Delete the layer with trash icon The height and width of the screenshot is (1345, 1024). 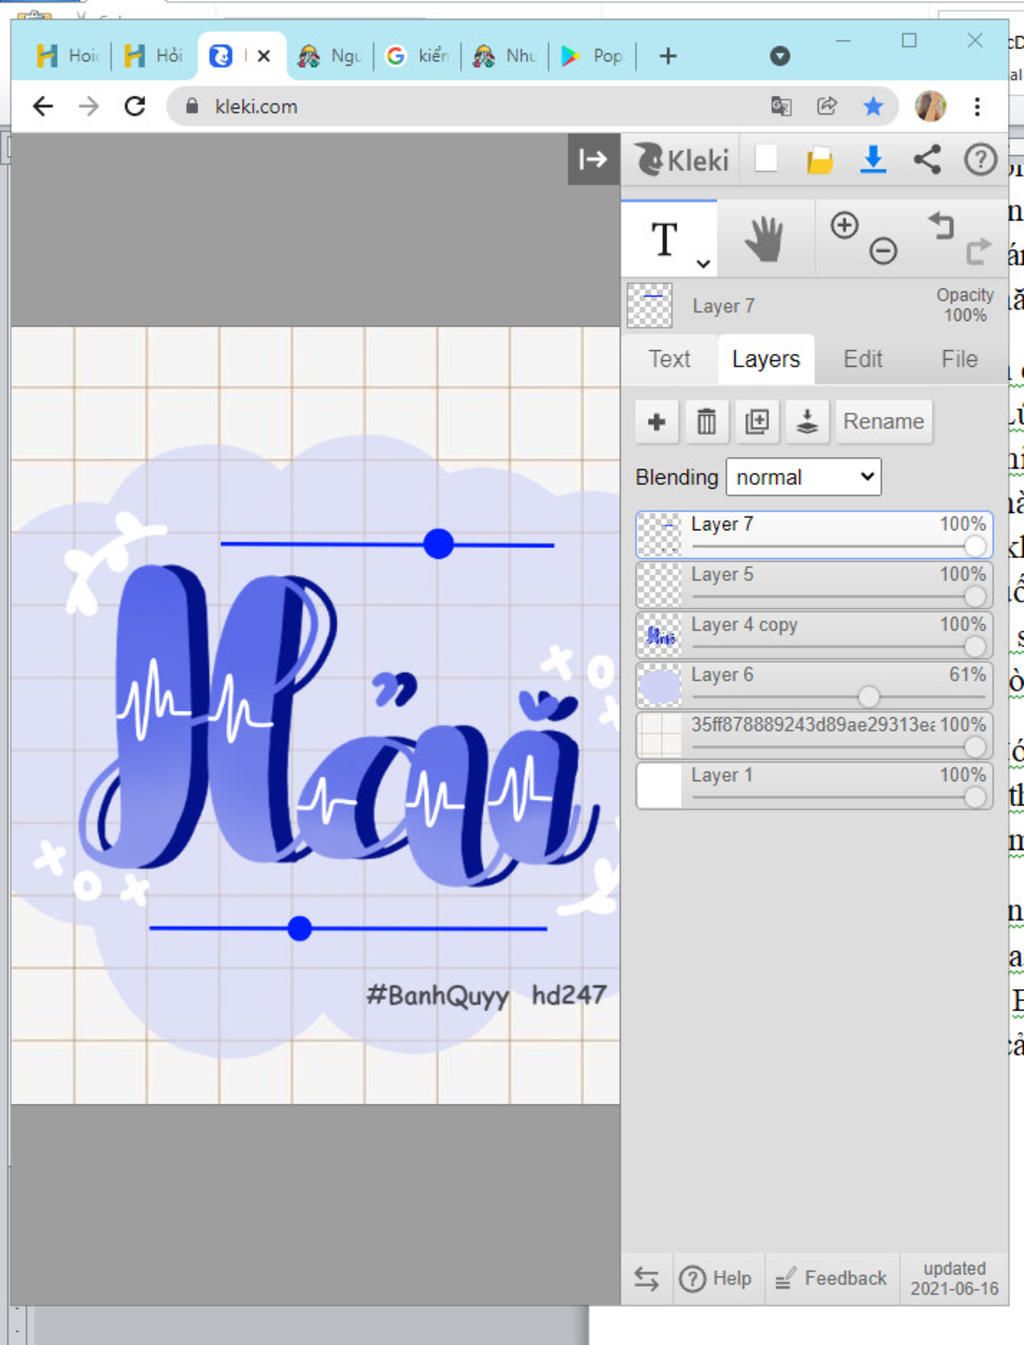pyautogui.click(x=707, y=422)
